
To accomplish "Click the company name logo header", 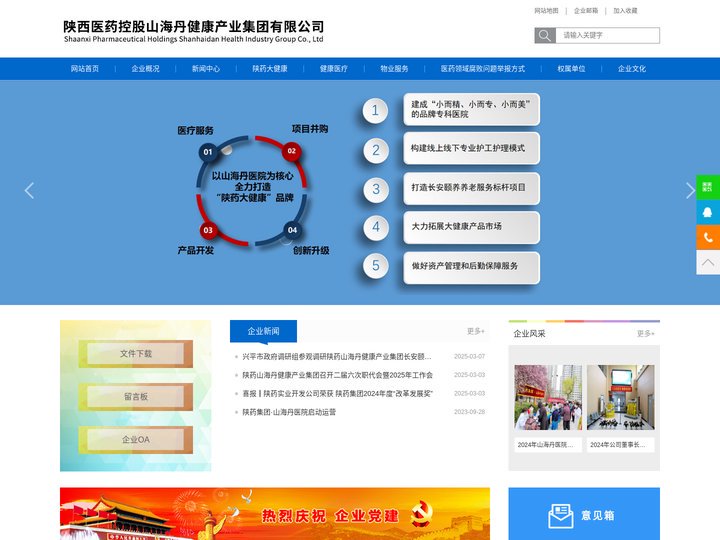I will (193, 31).
